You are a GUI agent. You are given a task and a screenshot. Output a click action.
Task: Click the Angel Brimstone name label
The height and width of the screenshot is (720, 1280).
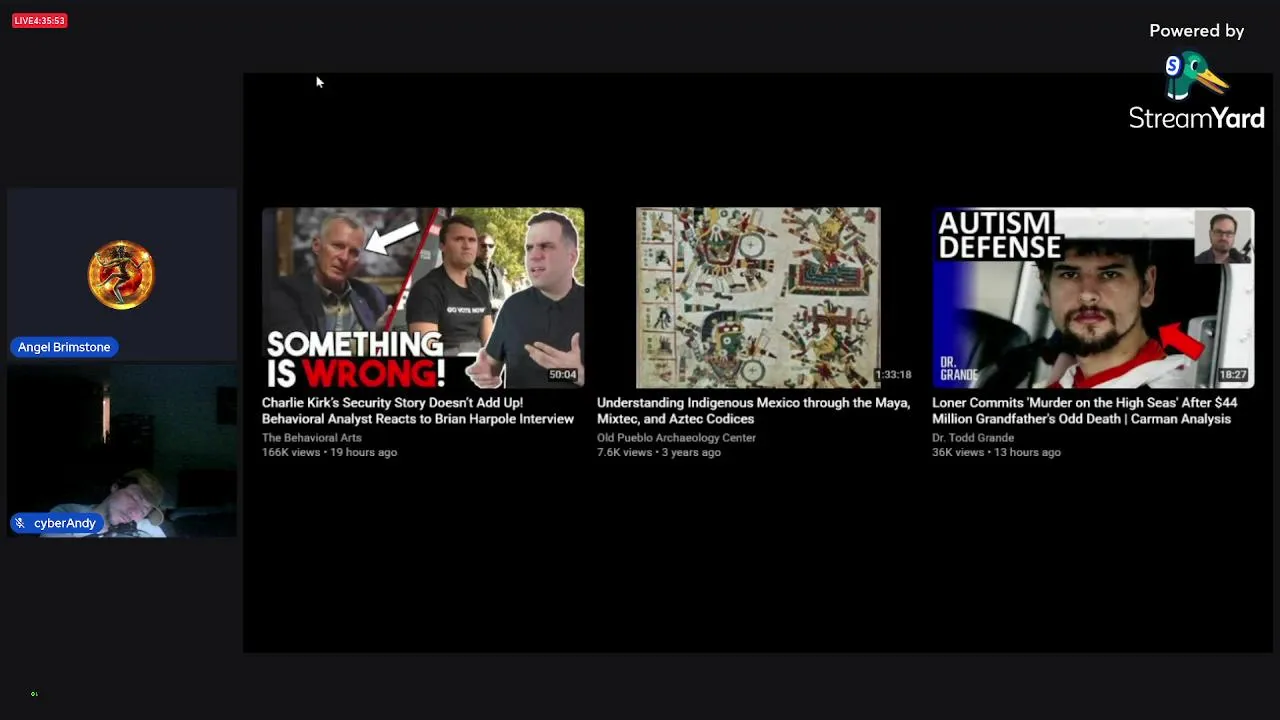(64, 347)
